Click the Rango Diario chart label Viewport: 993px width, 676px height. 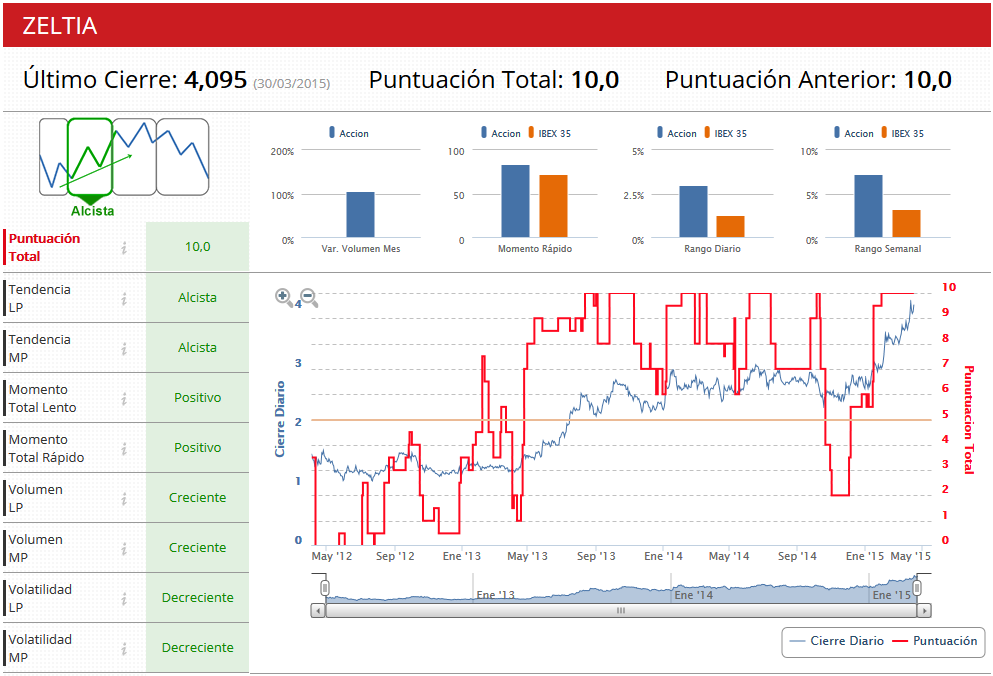(712, 249)
